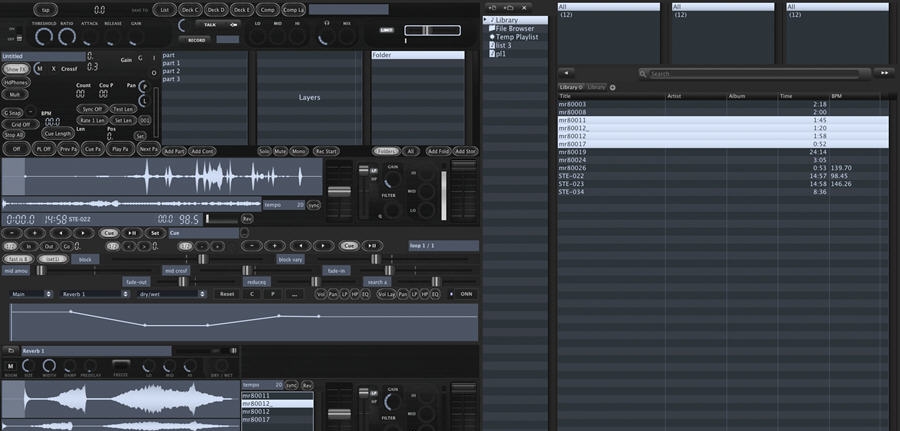Toggle PL Off

pyautogui.click(x=44, y=149)
